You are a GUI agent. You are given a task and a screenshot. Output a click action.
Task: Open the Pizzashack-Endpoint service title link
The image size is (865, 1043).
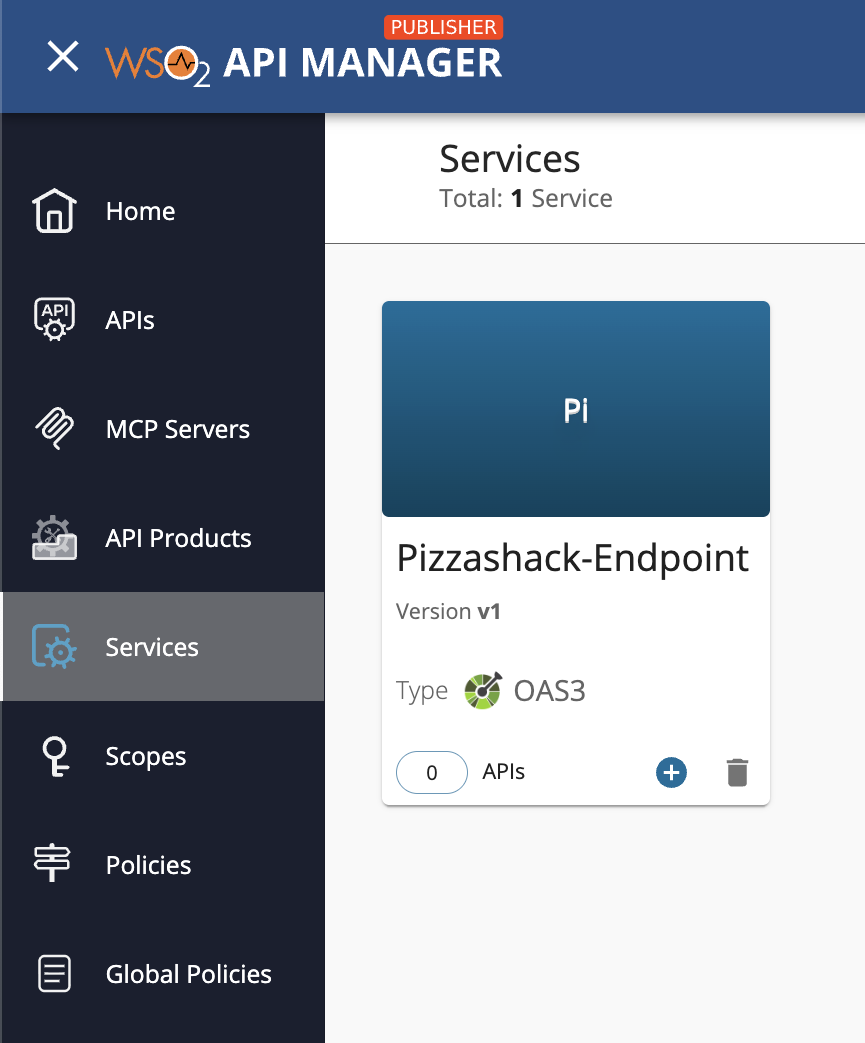click(x=573, y=558)
